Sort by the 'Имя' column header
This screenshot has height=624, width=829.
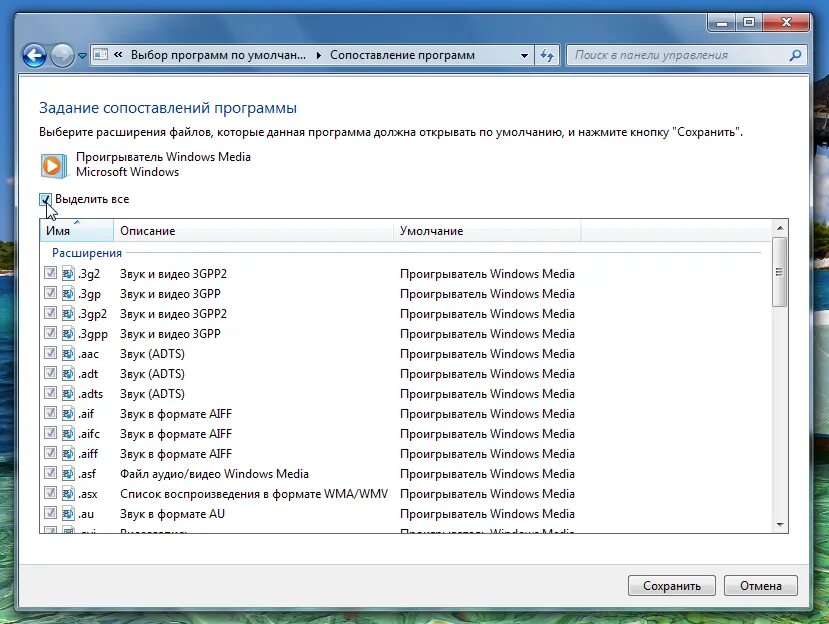(77, 231)
